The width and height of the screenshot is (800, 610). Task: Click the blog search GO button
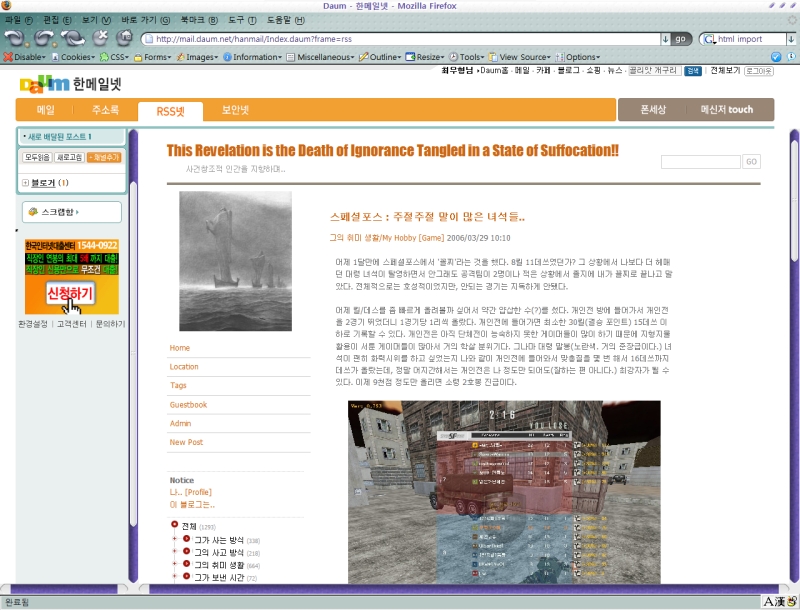tap(751, 162)
